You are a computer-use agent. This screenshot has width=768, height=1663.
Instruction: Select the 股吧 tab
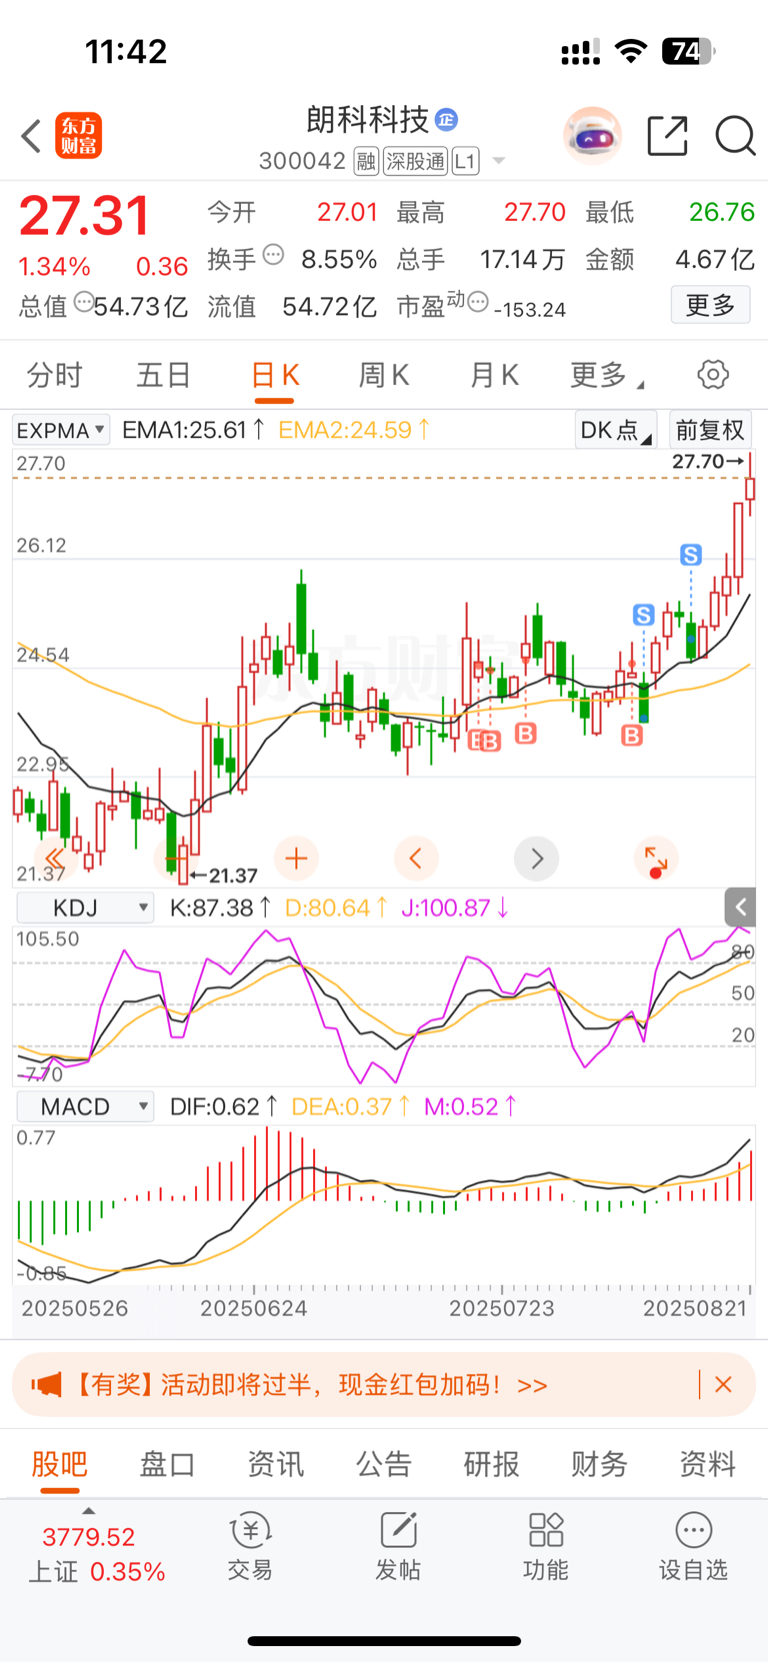click(60, 1464)
